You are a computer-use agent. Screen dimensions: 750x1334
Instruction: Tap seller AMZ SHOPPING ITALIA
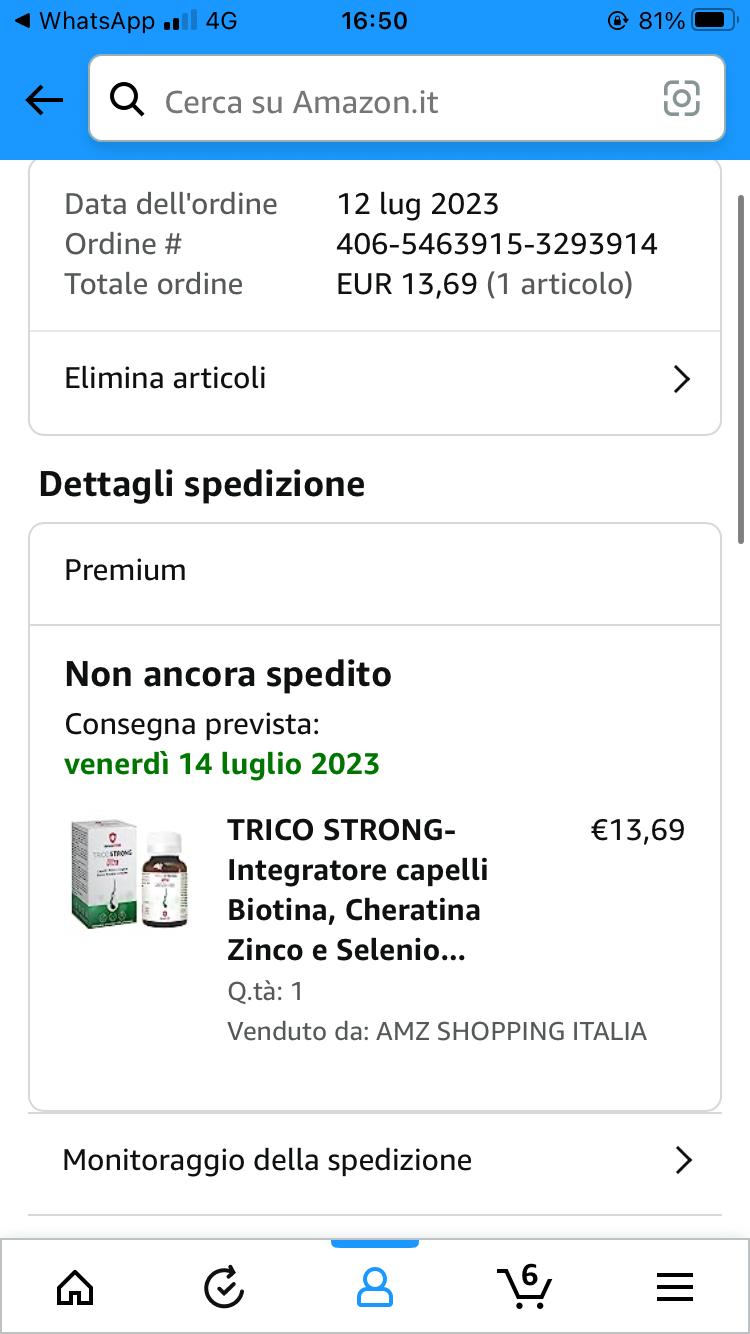(511, 1031)
